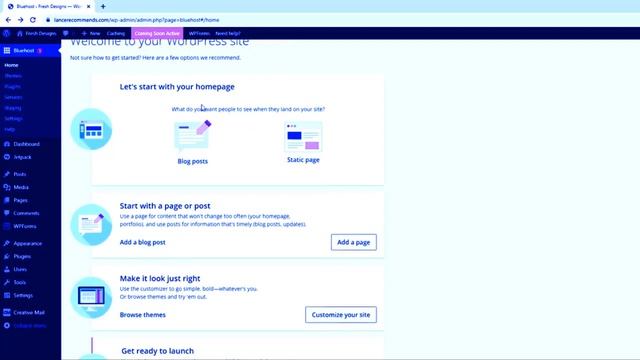This screenshot has width=640, height=360.
Task: Click the Appearance brush icon
Action: tap(7, 243)
